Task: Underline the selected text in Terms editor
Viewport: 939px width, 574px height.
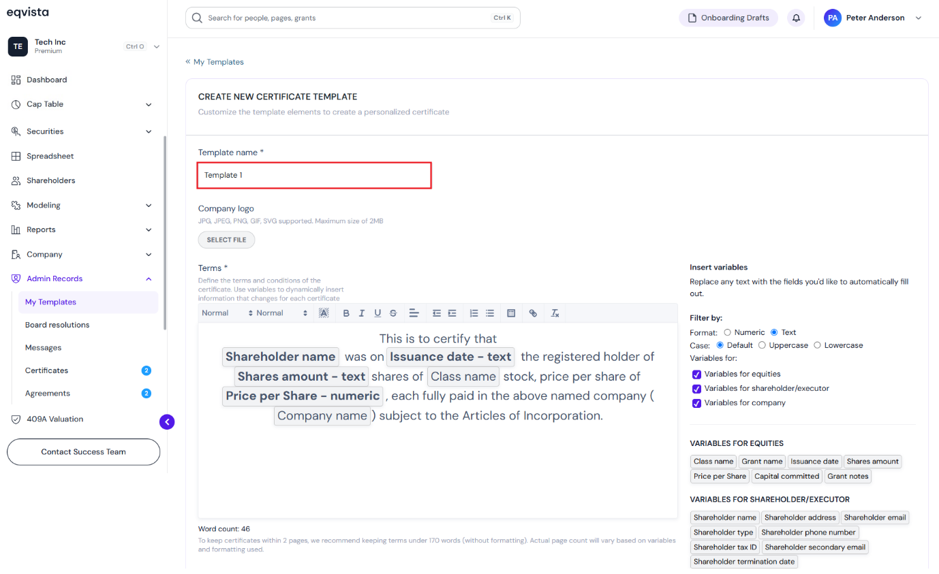Action: click(x=377, y=313)
